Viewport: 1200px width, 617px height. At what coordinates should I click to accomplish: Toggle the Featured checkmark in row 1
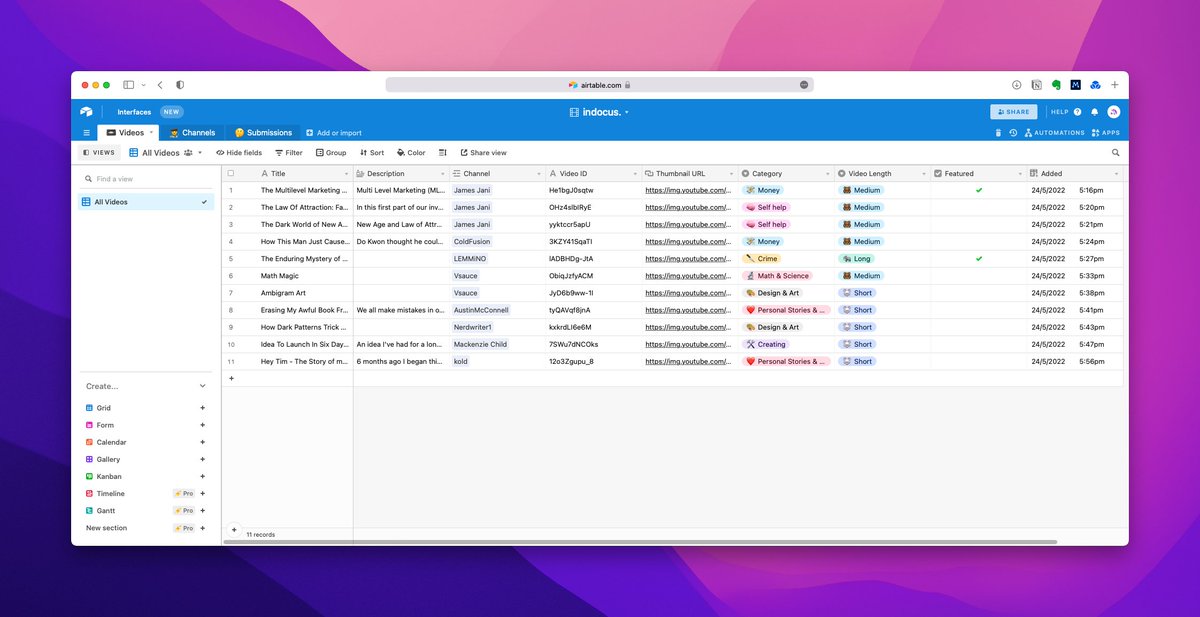click(x=979, y=190)
